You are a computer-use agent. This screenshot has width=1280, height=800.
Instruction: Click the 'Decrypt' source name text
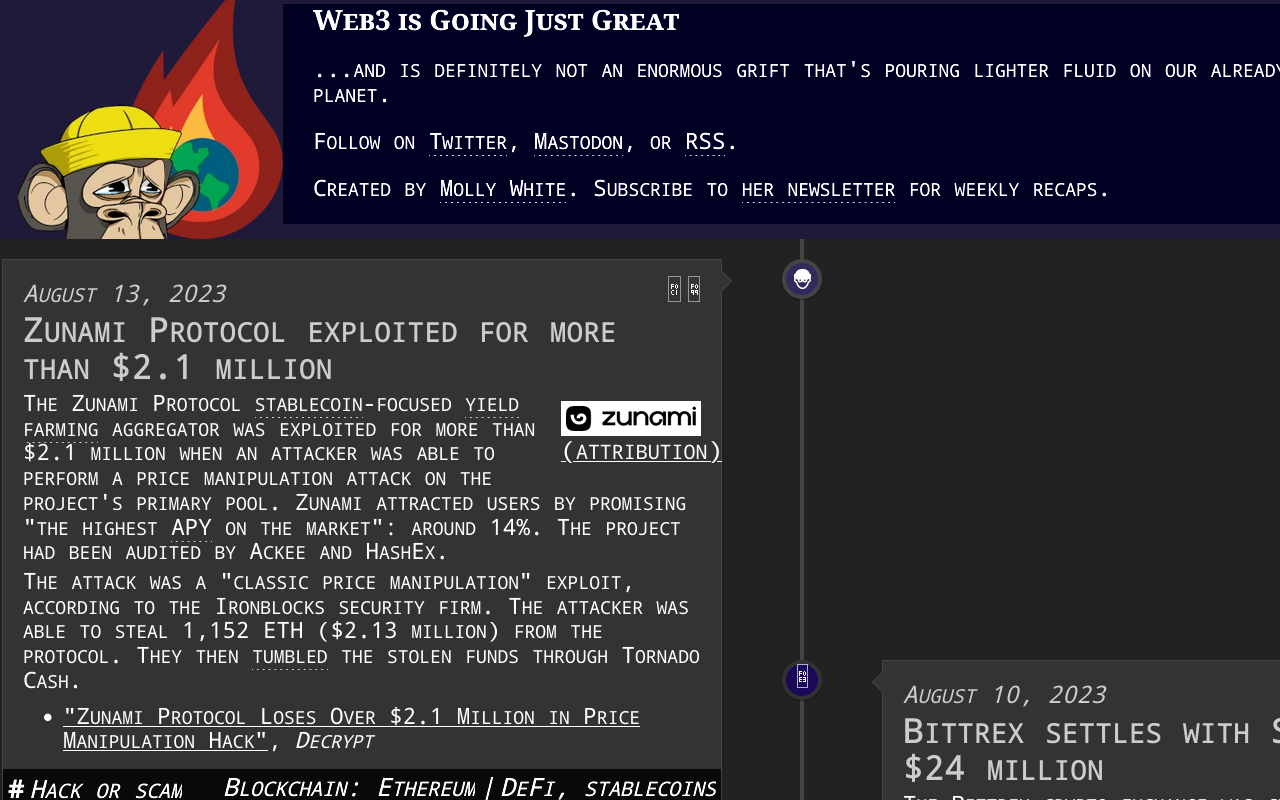pos(335,741)
